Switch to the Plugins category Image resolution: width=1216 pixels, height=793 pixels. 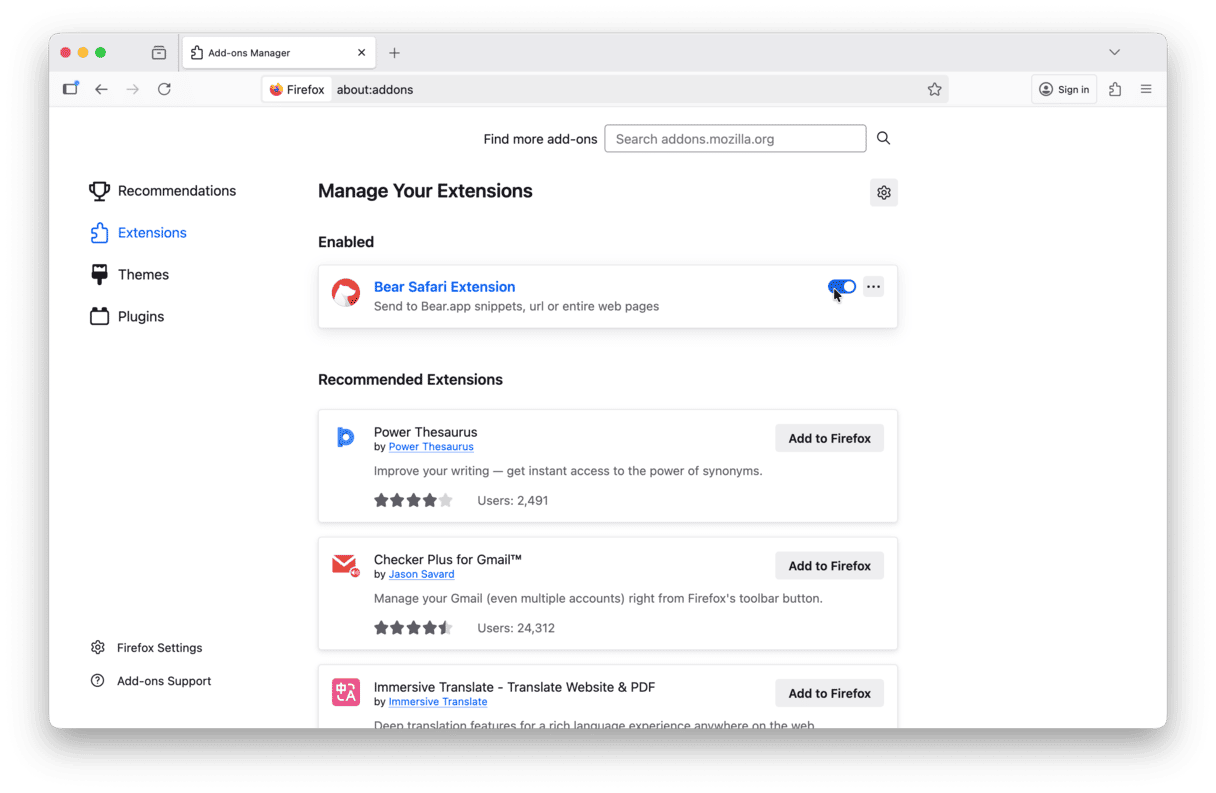click(140, 316)
